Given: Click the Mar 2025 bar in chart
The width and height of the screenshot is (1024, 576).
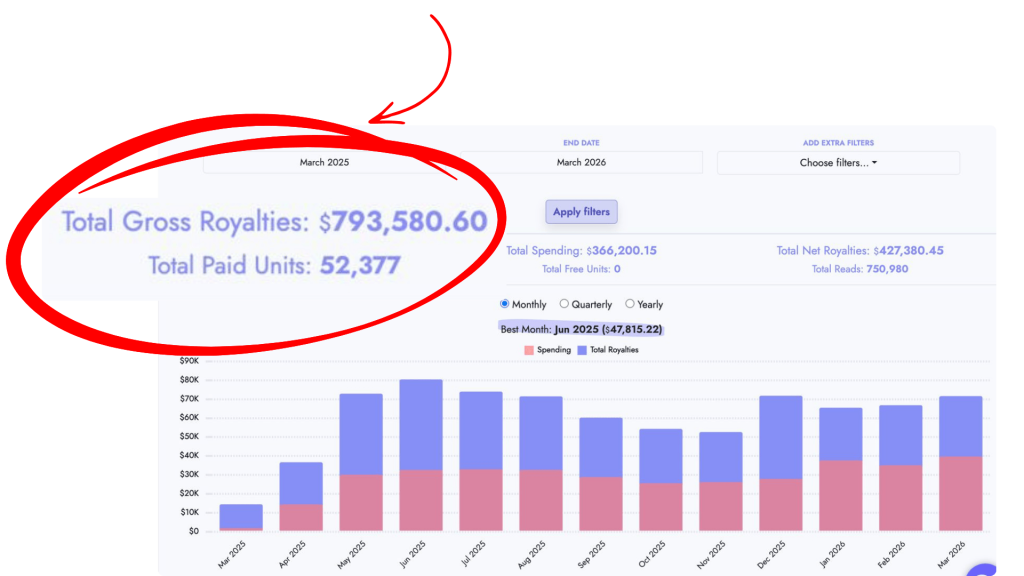Looking at the screenshot, I should (x=241, y=516).
